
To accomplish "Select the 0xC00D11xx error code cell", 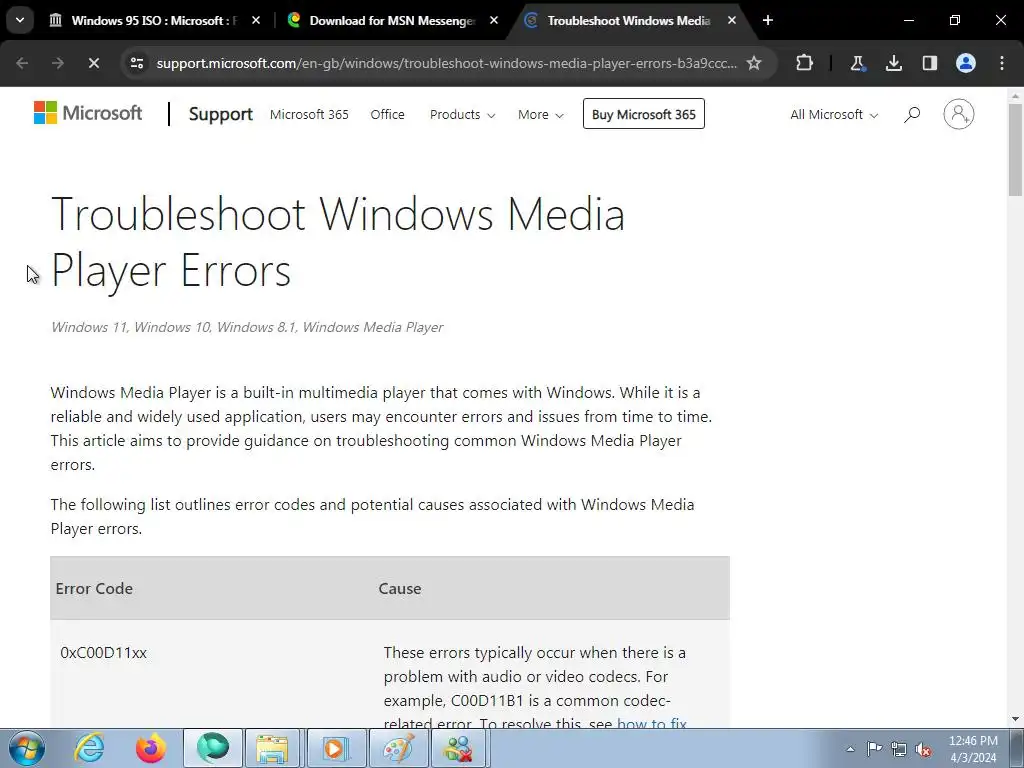I will pos(103,652).
